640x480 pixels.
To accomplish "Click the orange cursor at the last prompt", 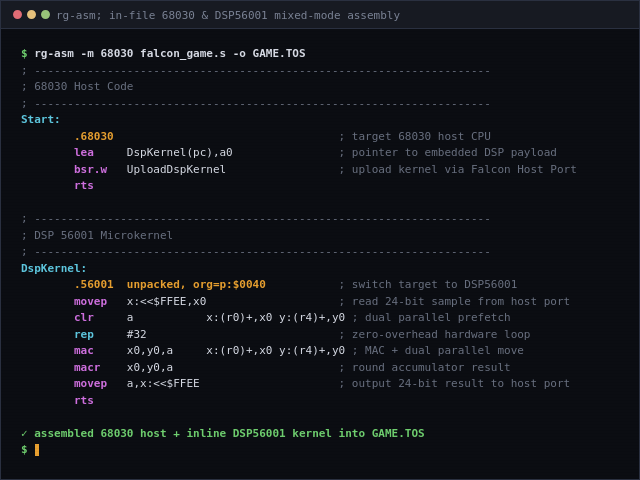I will pos(37,450).
